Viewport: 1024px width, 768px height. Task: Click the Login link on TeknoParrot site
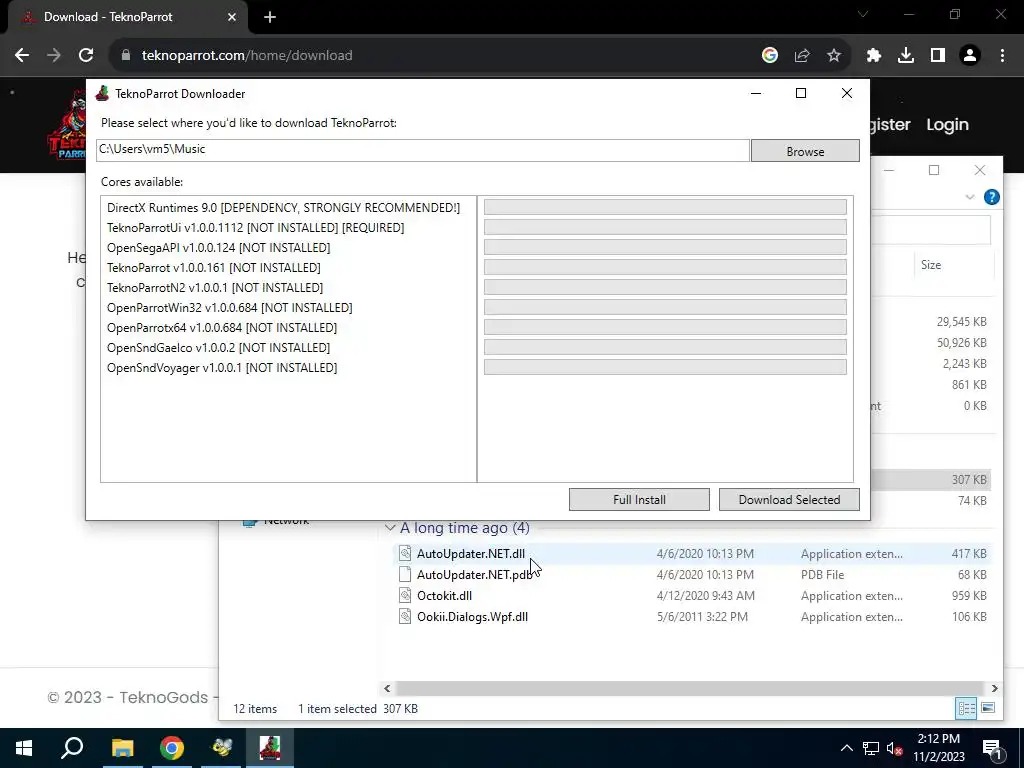pos(947,125)
